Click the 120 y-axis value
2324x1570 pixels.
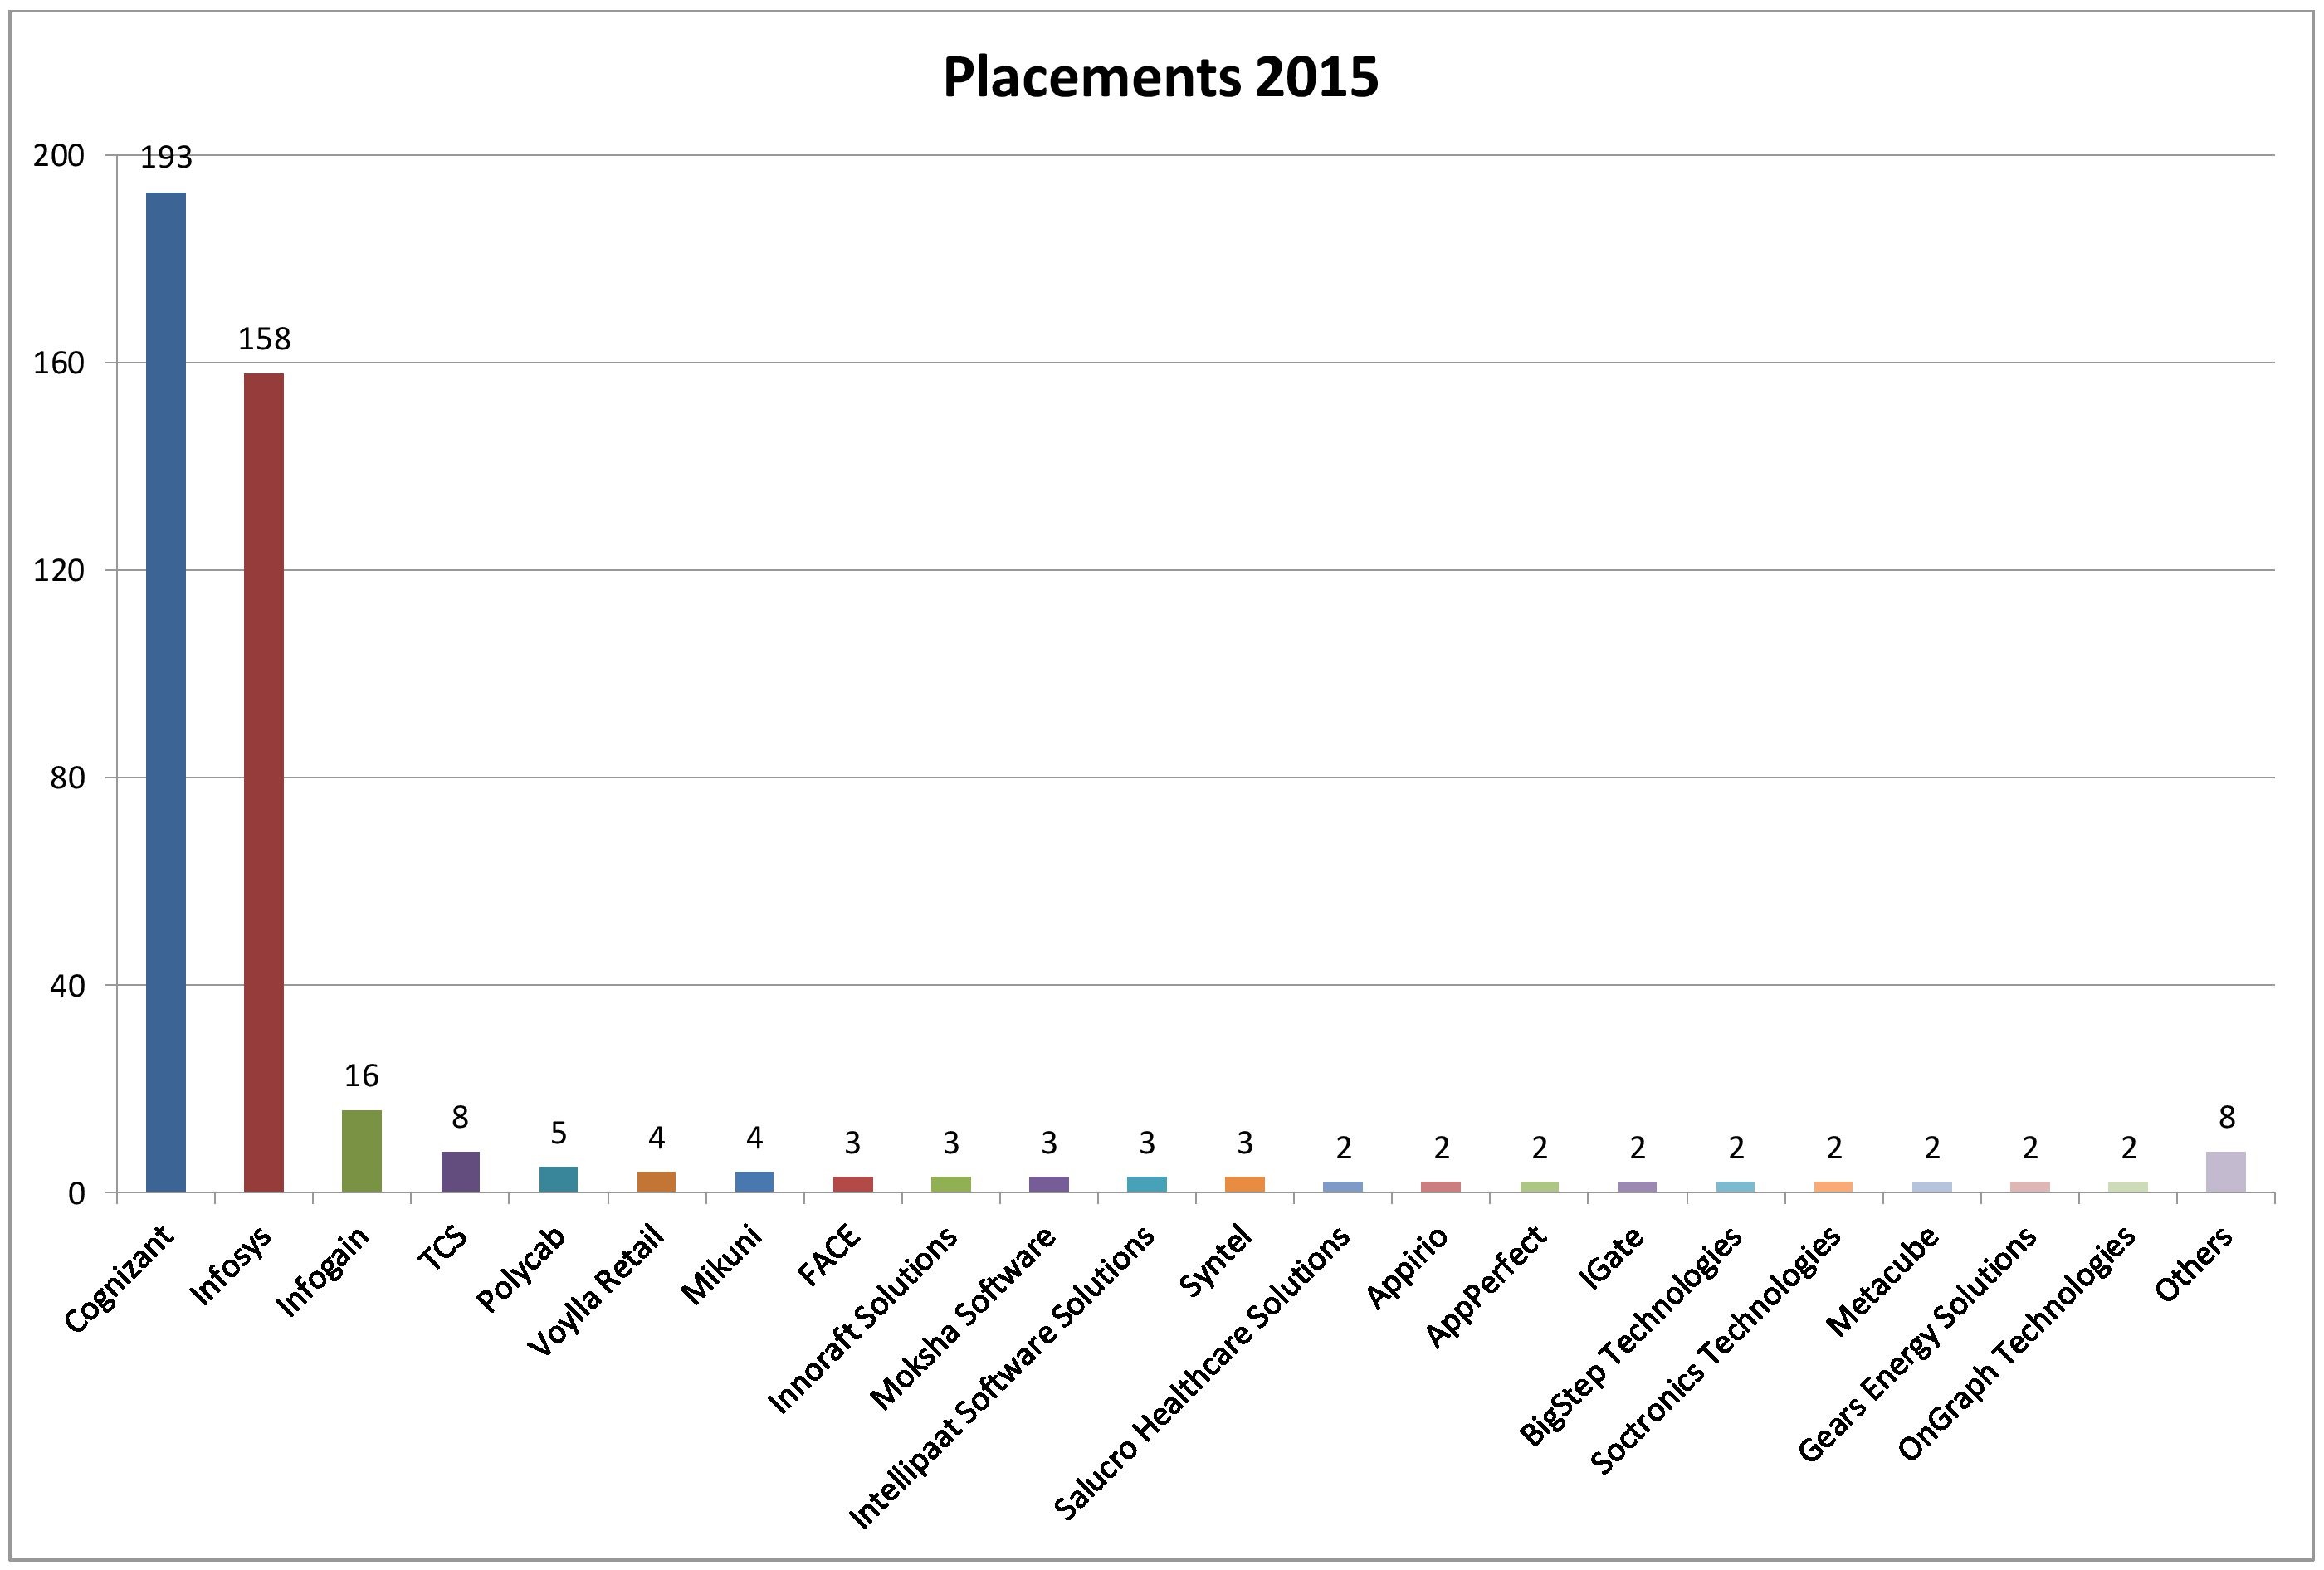pos(59,570)
